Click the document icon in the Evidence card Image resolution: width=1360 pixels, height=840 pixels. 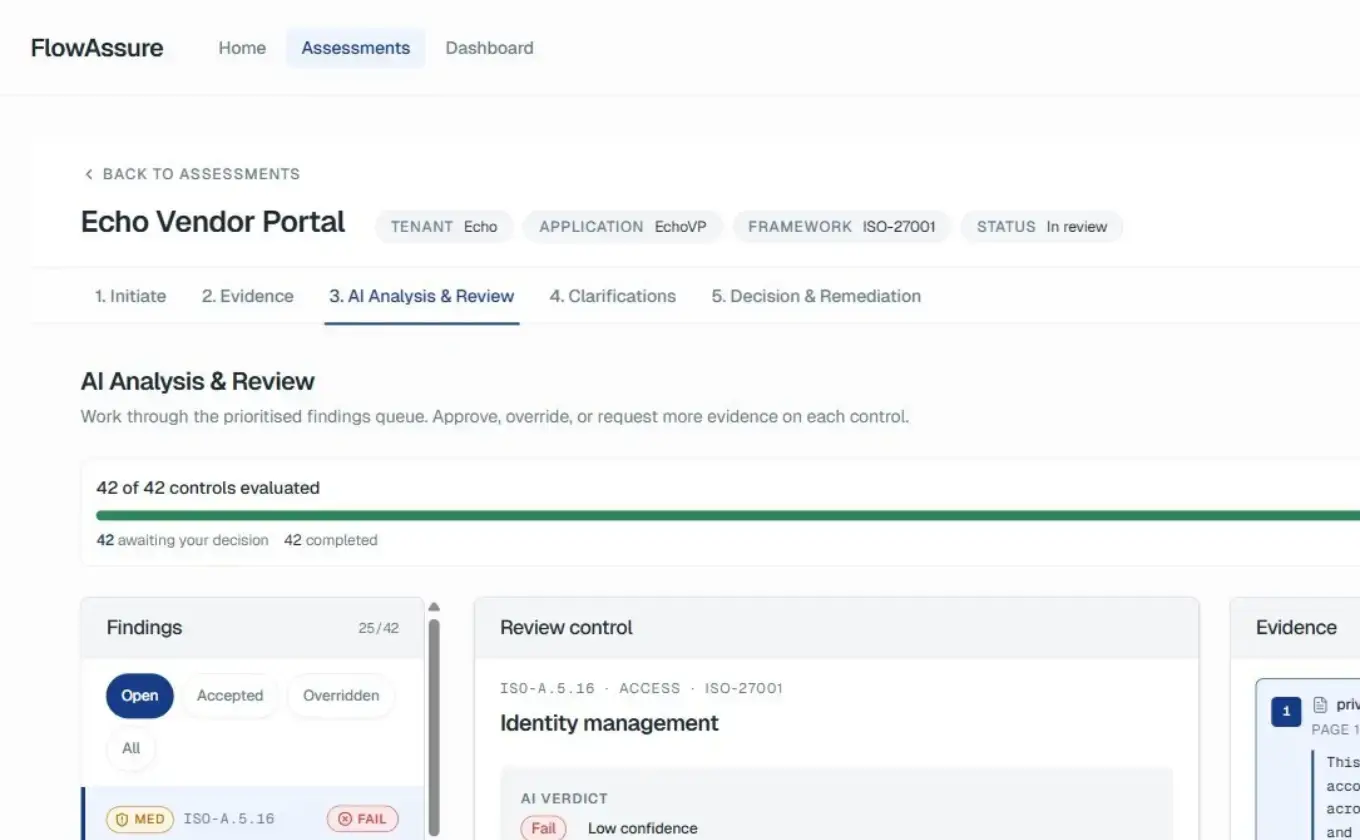pos(1320,704)
